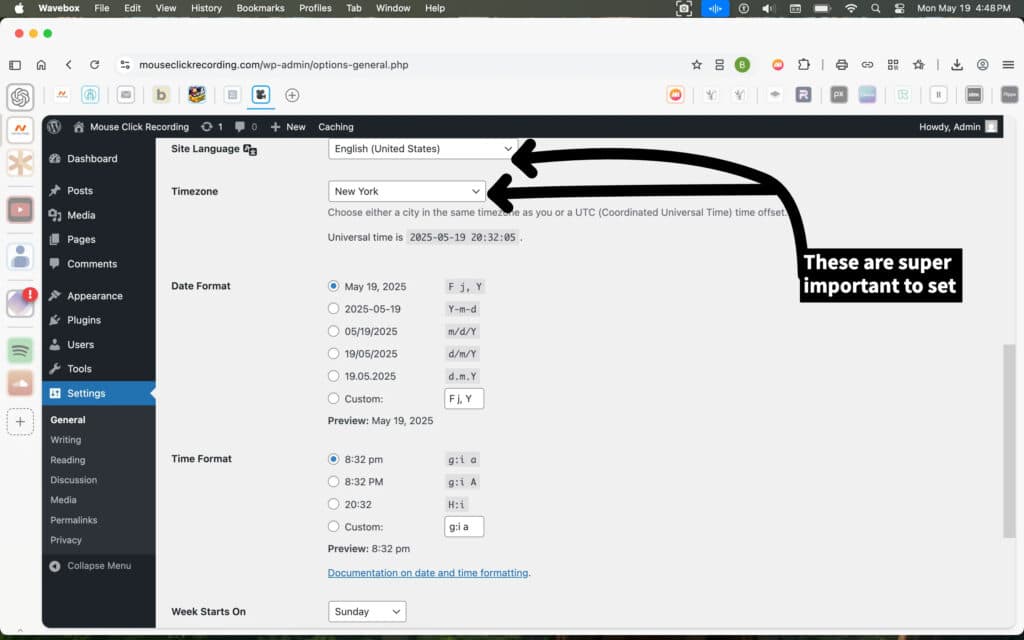Click the custom time format text field
The height and width of the screenshot is (640, 1024).
(464, 527)
